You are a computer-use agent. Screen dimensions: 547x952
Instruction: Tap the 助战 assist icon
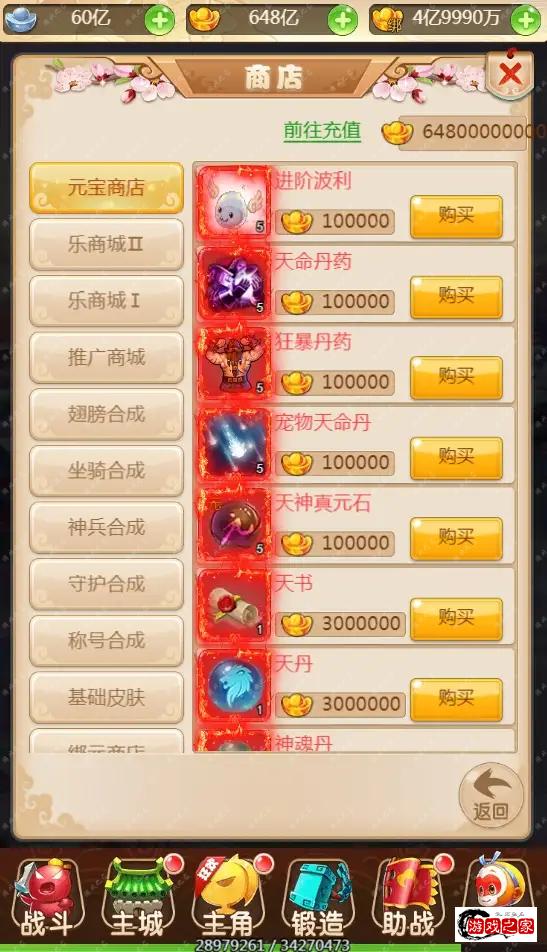point(409,899)
